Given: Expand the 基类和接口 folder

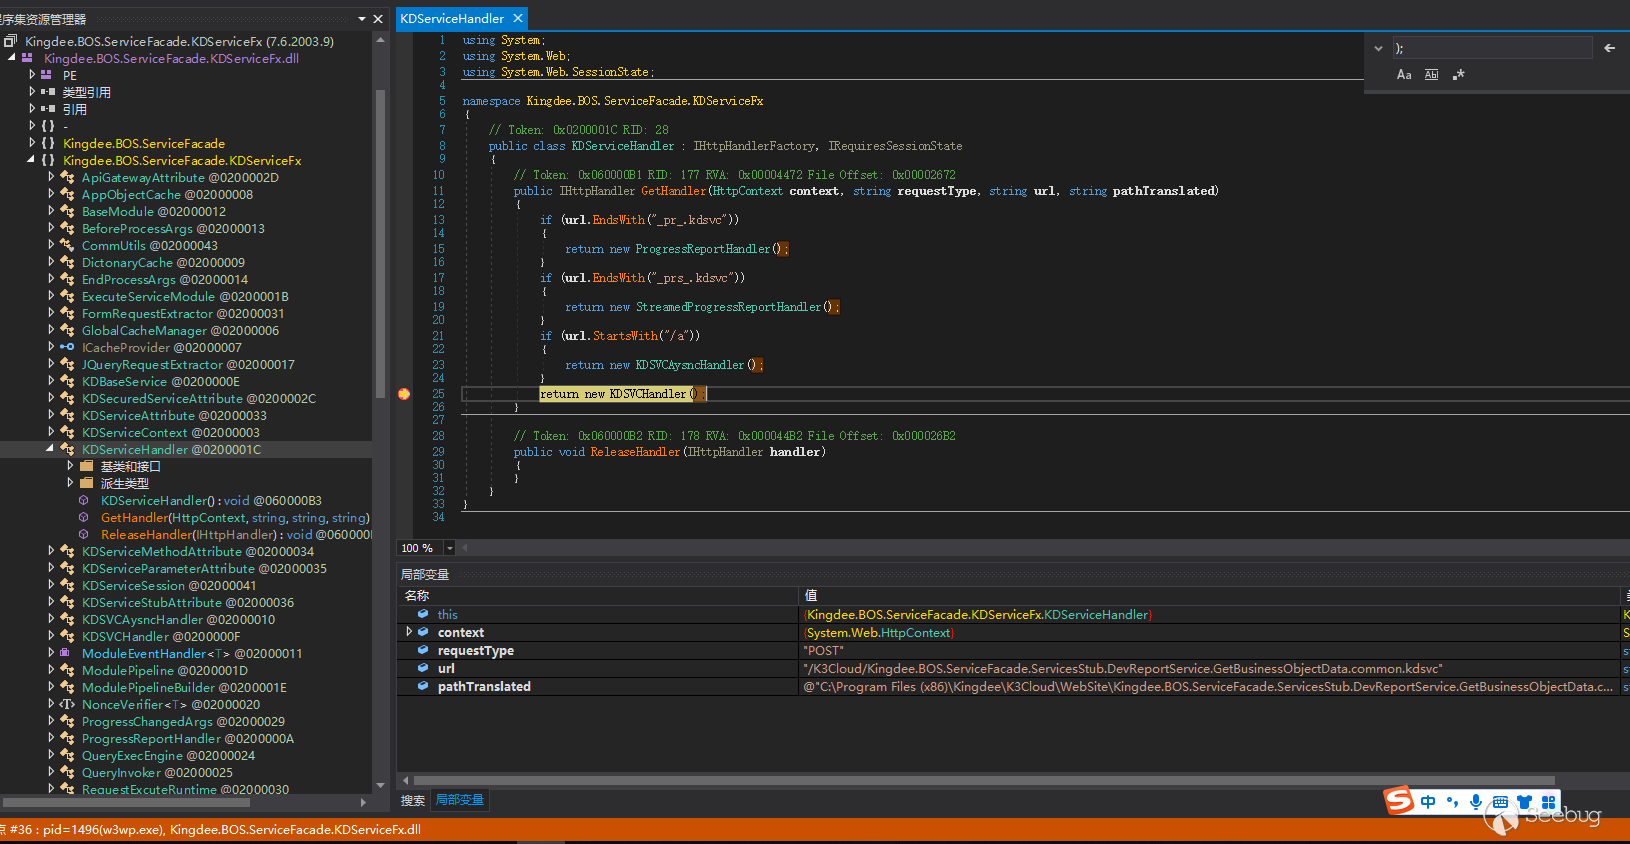Looking at the screenshot, I should coord(70,466).
